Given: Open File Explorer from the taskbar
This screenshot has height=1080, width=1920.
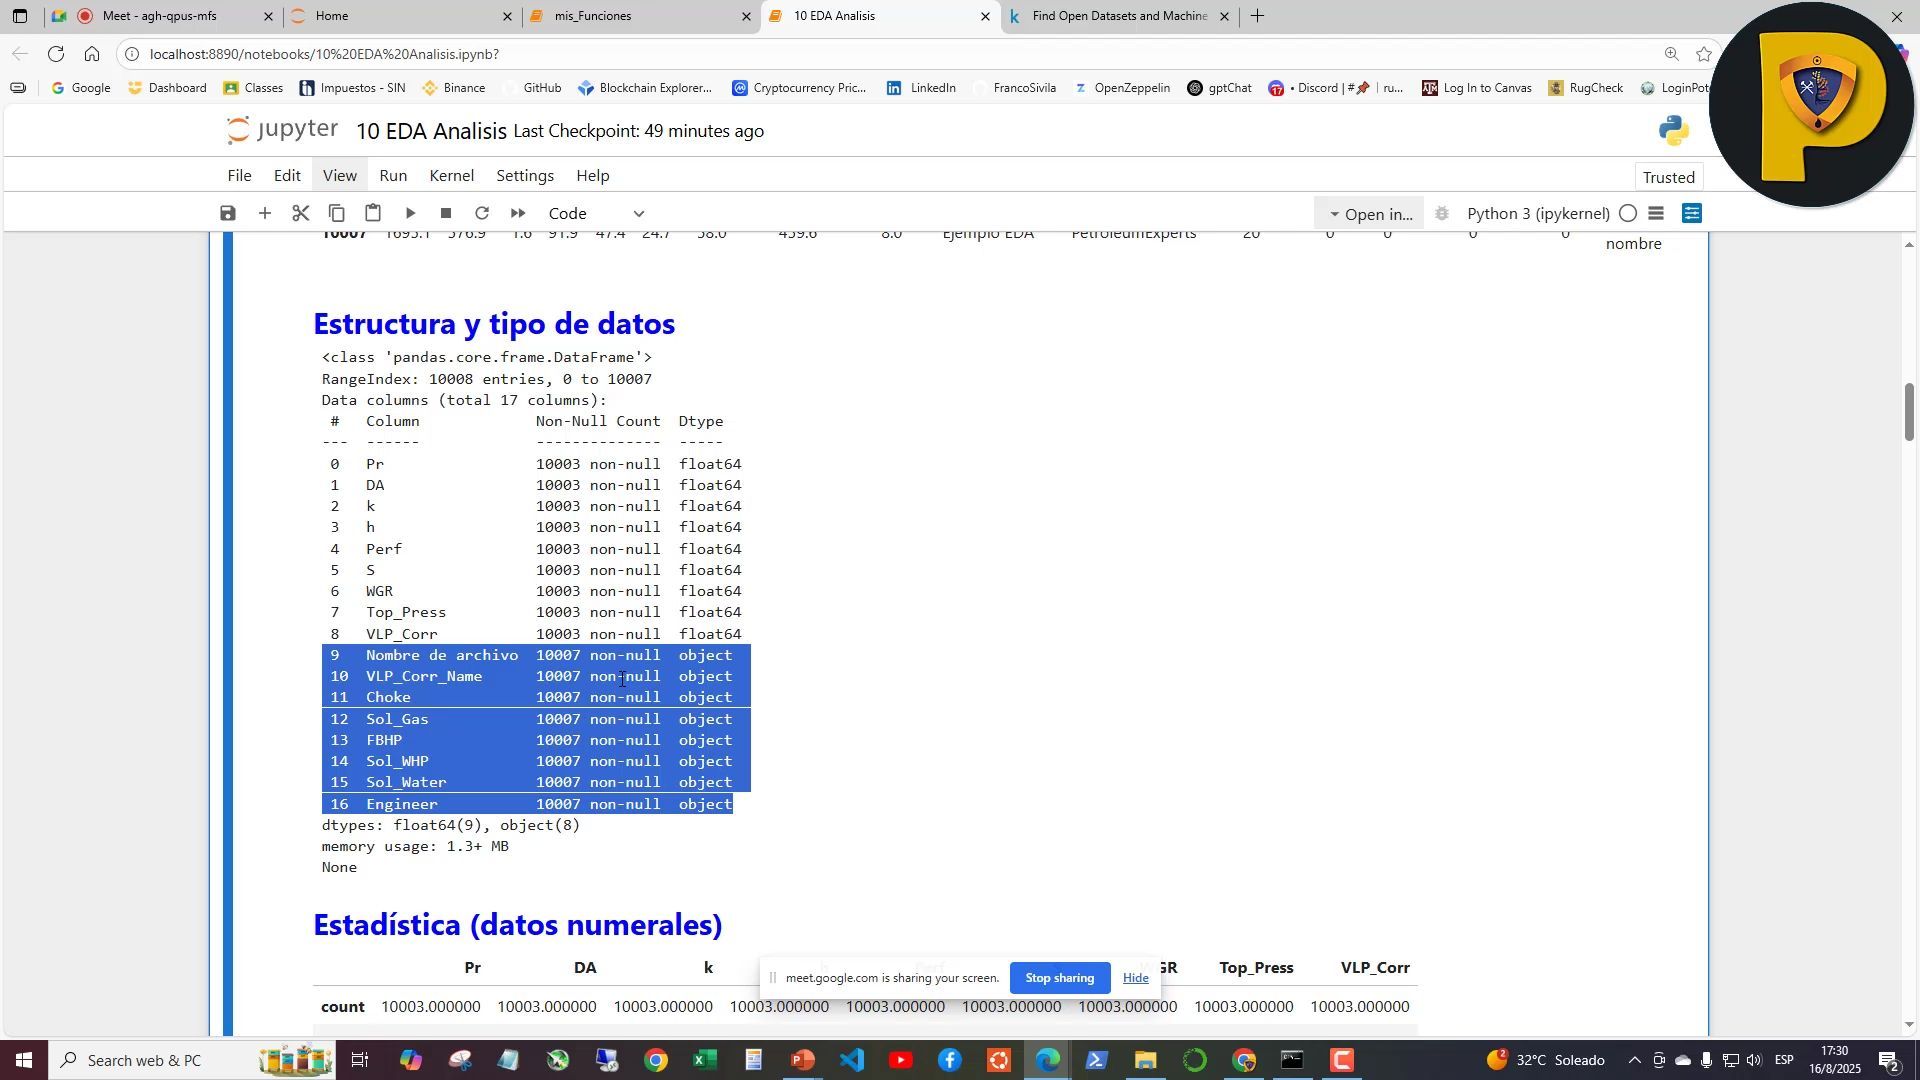Looking at the screenshot, I should click(1145, 1061).
